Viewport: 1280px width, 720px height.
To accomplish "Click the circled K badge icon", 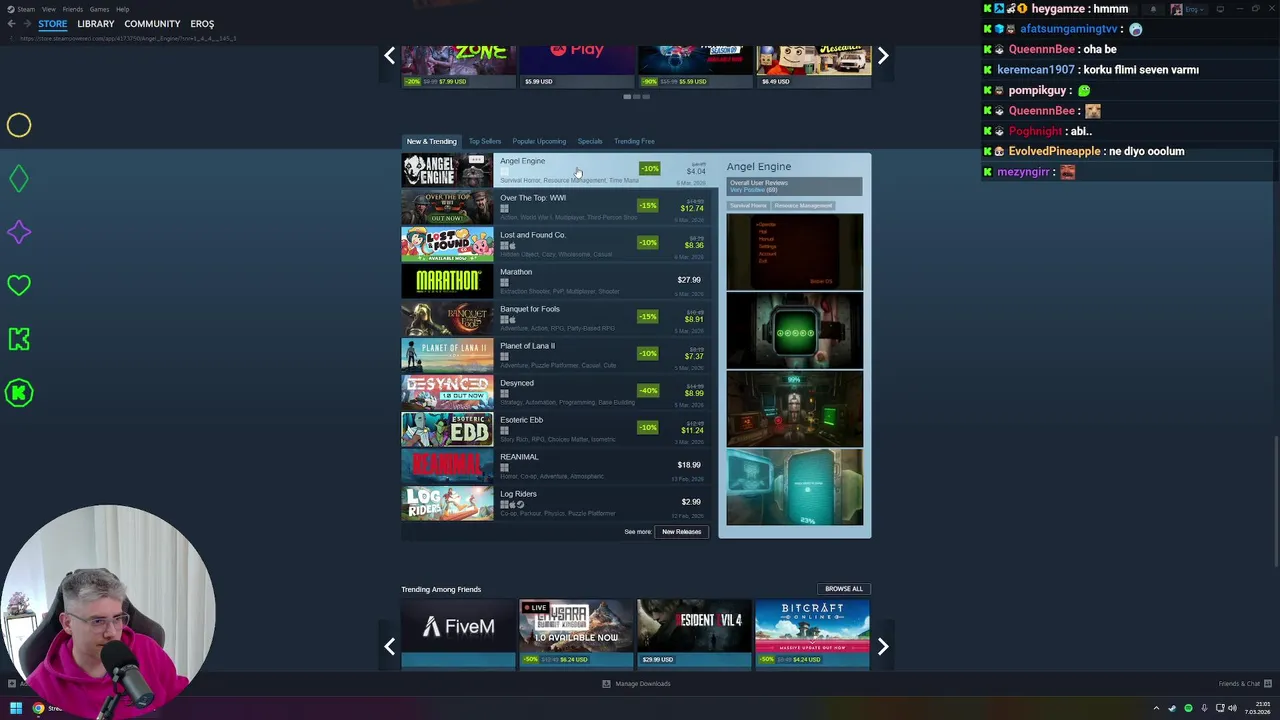I will 19,393.
